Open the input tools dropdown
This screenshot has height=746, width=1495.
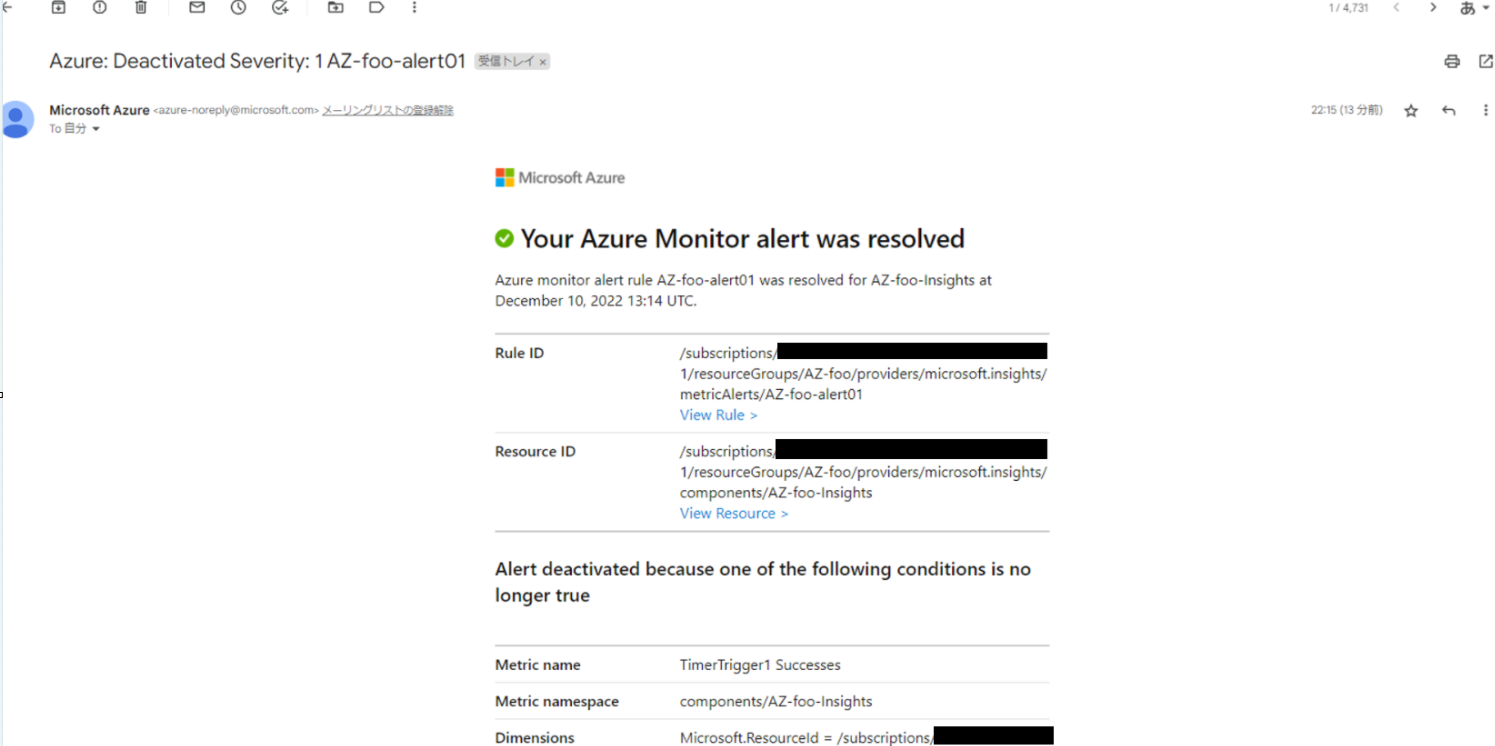click(1474, 7)
